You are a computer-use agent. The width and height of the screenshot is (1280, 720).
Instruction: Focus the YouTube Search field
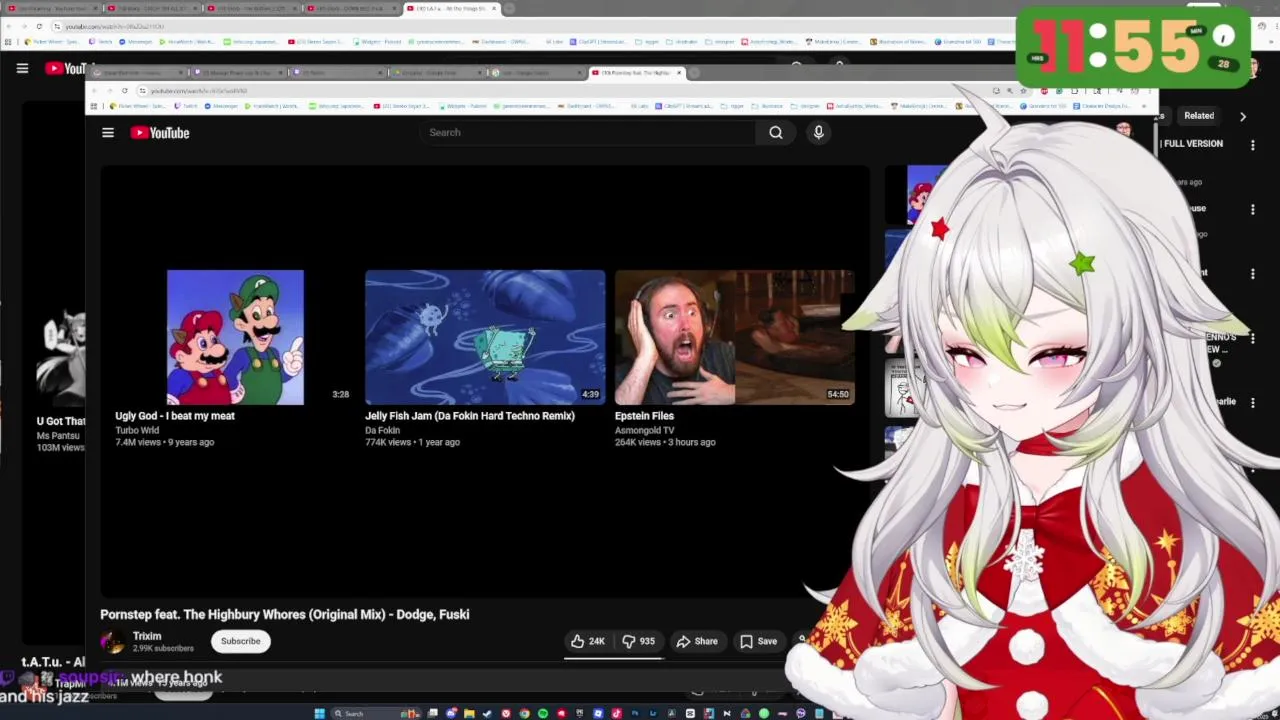pos(588,132)
